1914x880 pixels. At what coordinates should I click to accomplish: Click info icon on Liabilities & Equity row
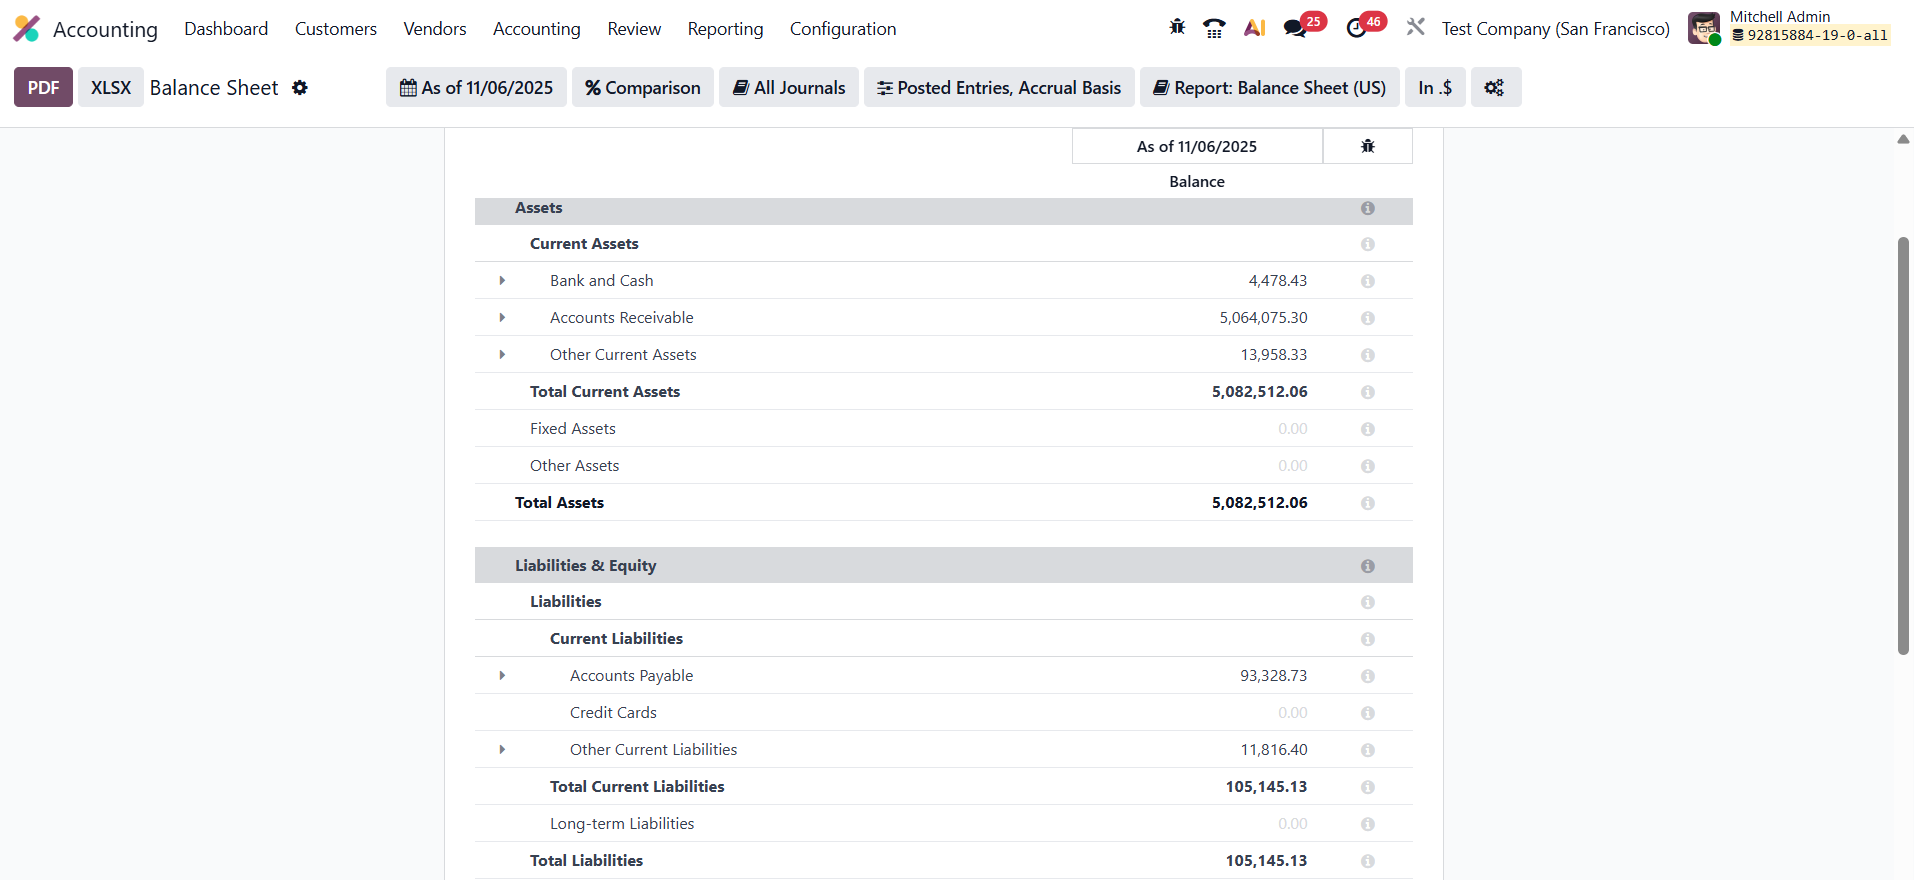(x=1368, y=566)
